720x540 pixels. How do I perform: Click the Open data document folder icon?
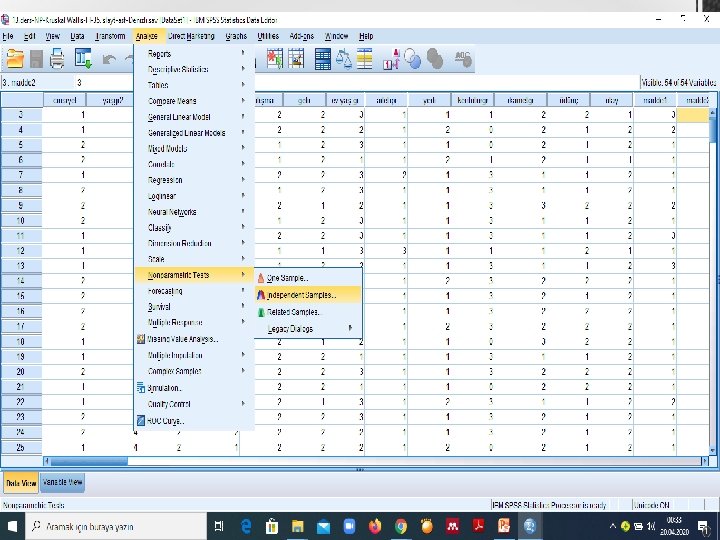(15, 59)
